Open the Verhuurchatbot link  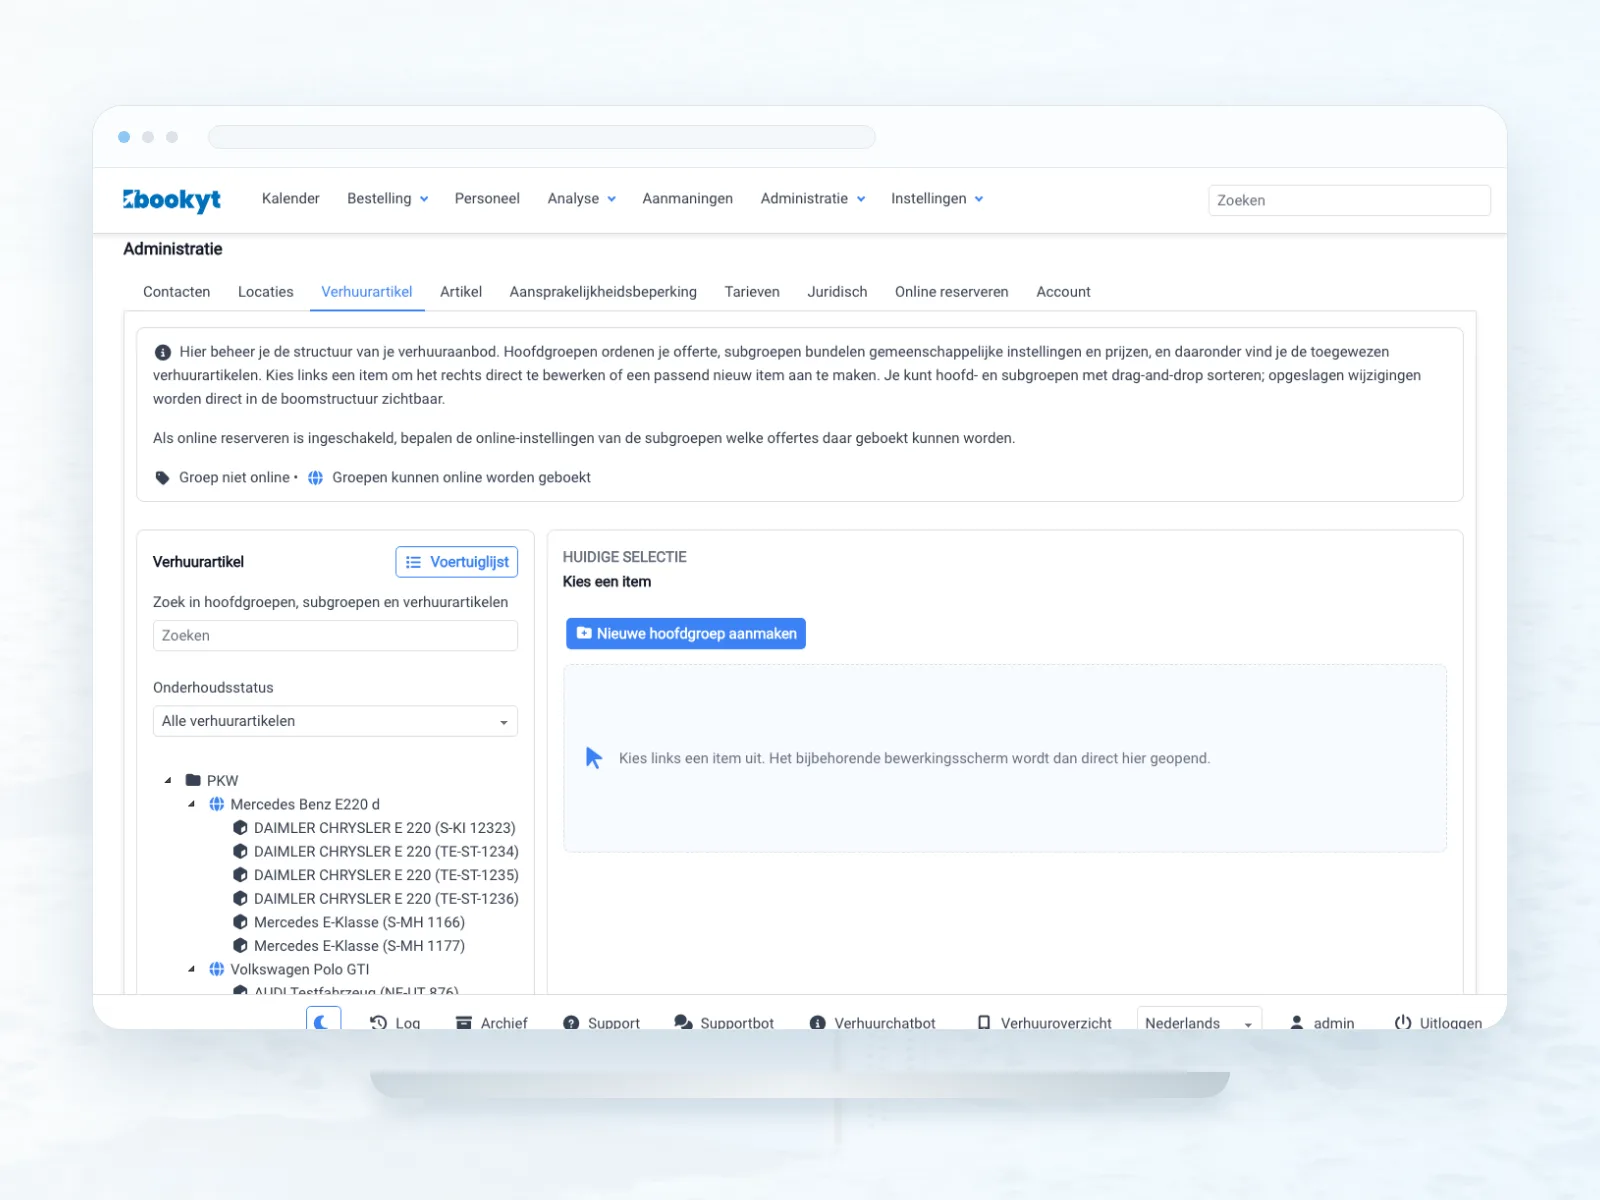click(872, 1023)
